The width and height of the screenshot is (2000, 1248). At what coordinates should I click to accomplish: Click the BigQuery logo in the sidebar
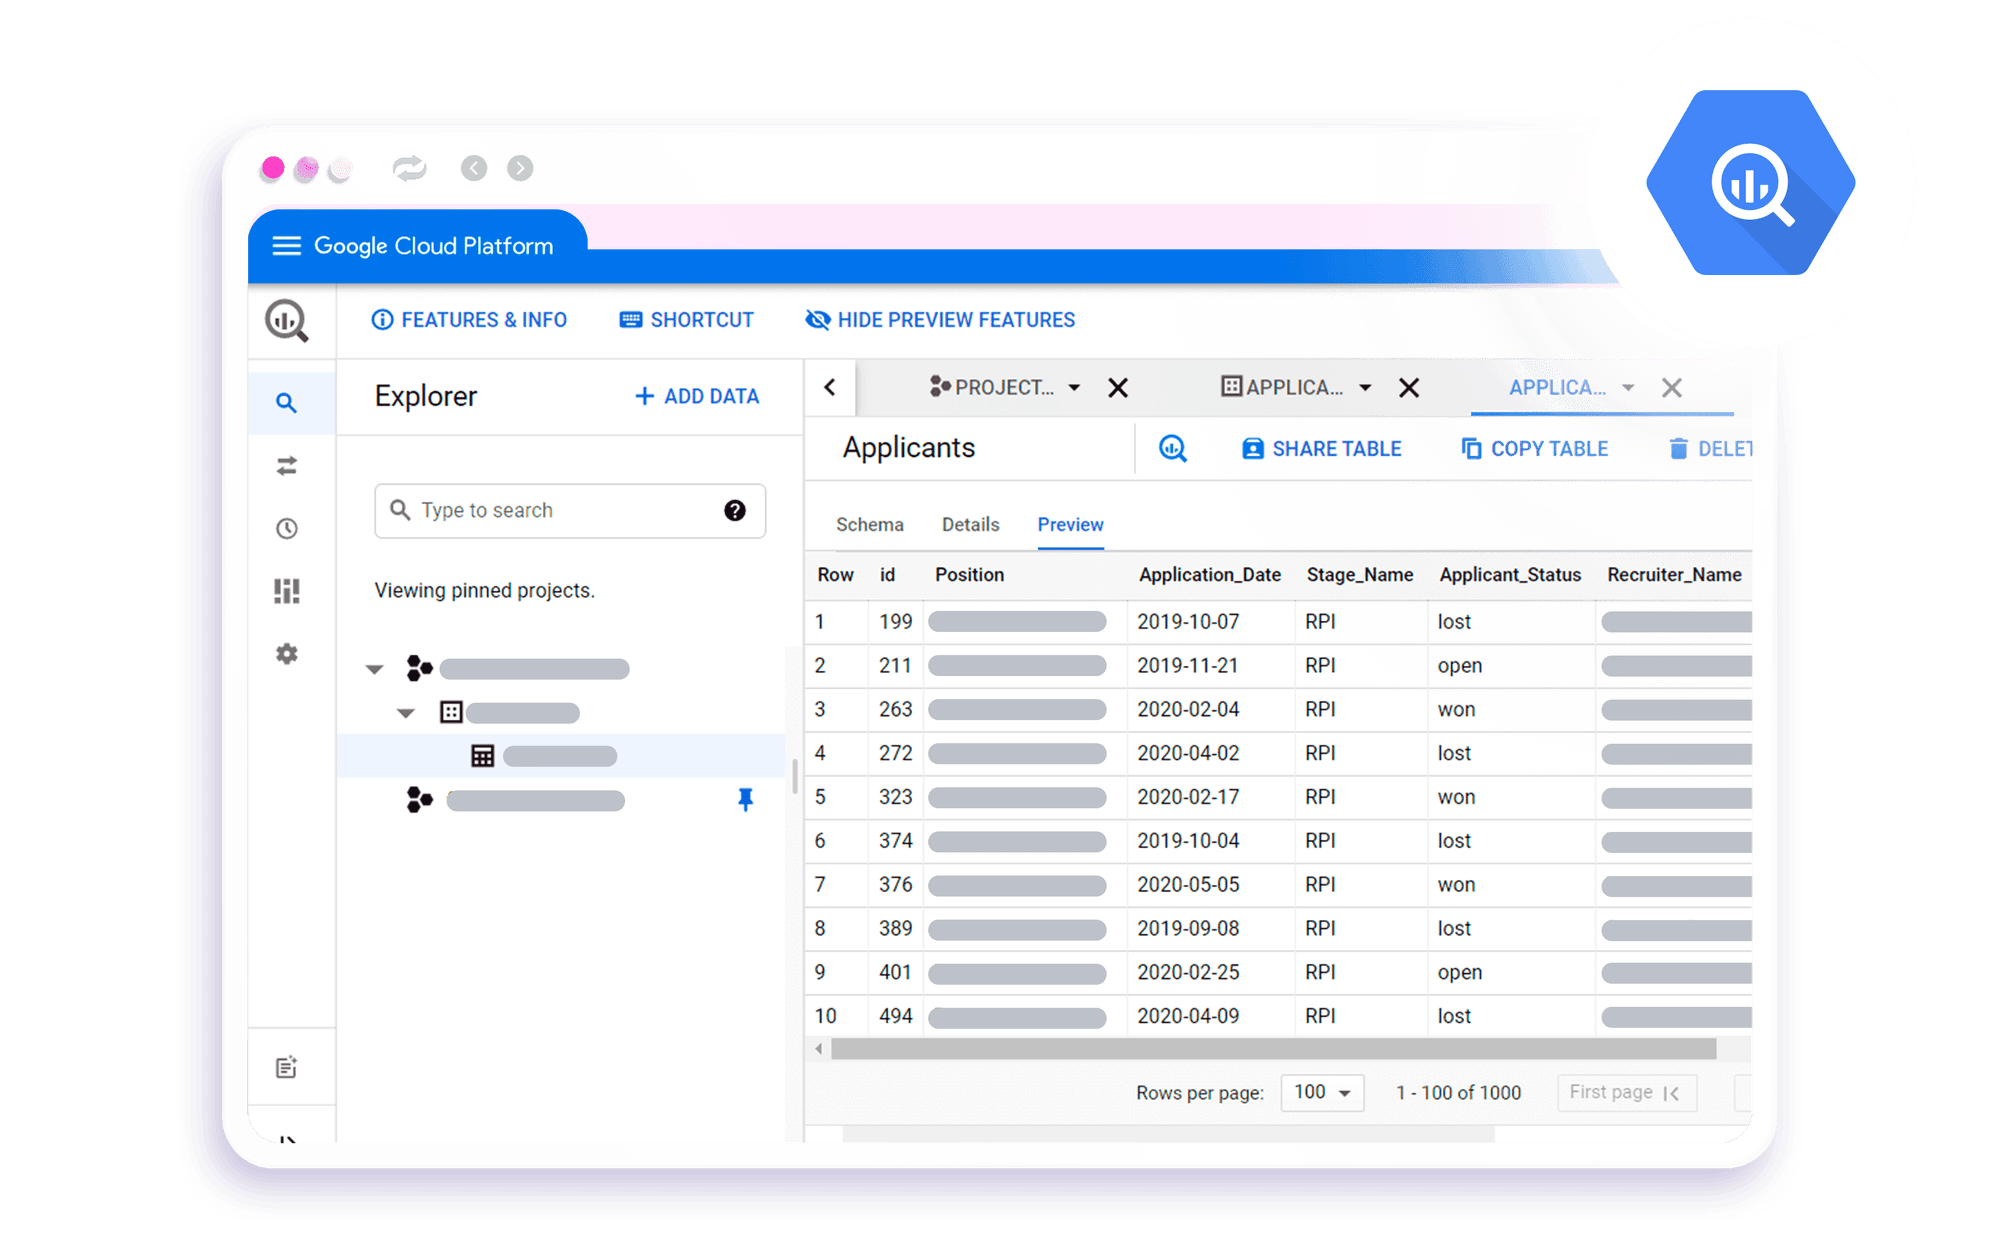pyautogui.click(x=287, y=321)
